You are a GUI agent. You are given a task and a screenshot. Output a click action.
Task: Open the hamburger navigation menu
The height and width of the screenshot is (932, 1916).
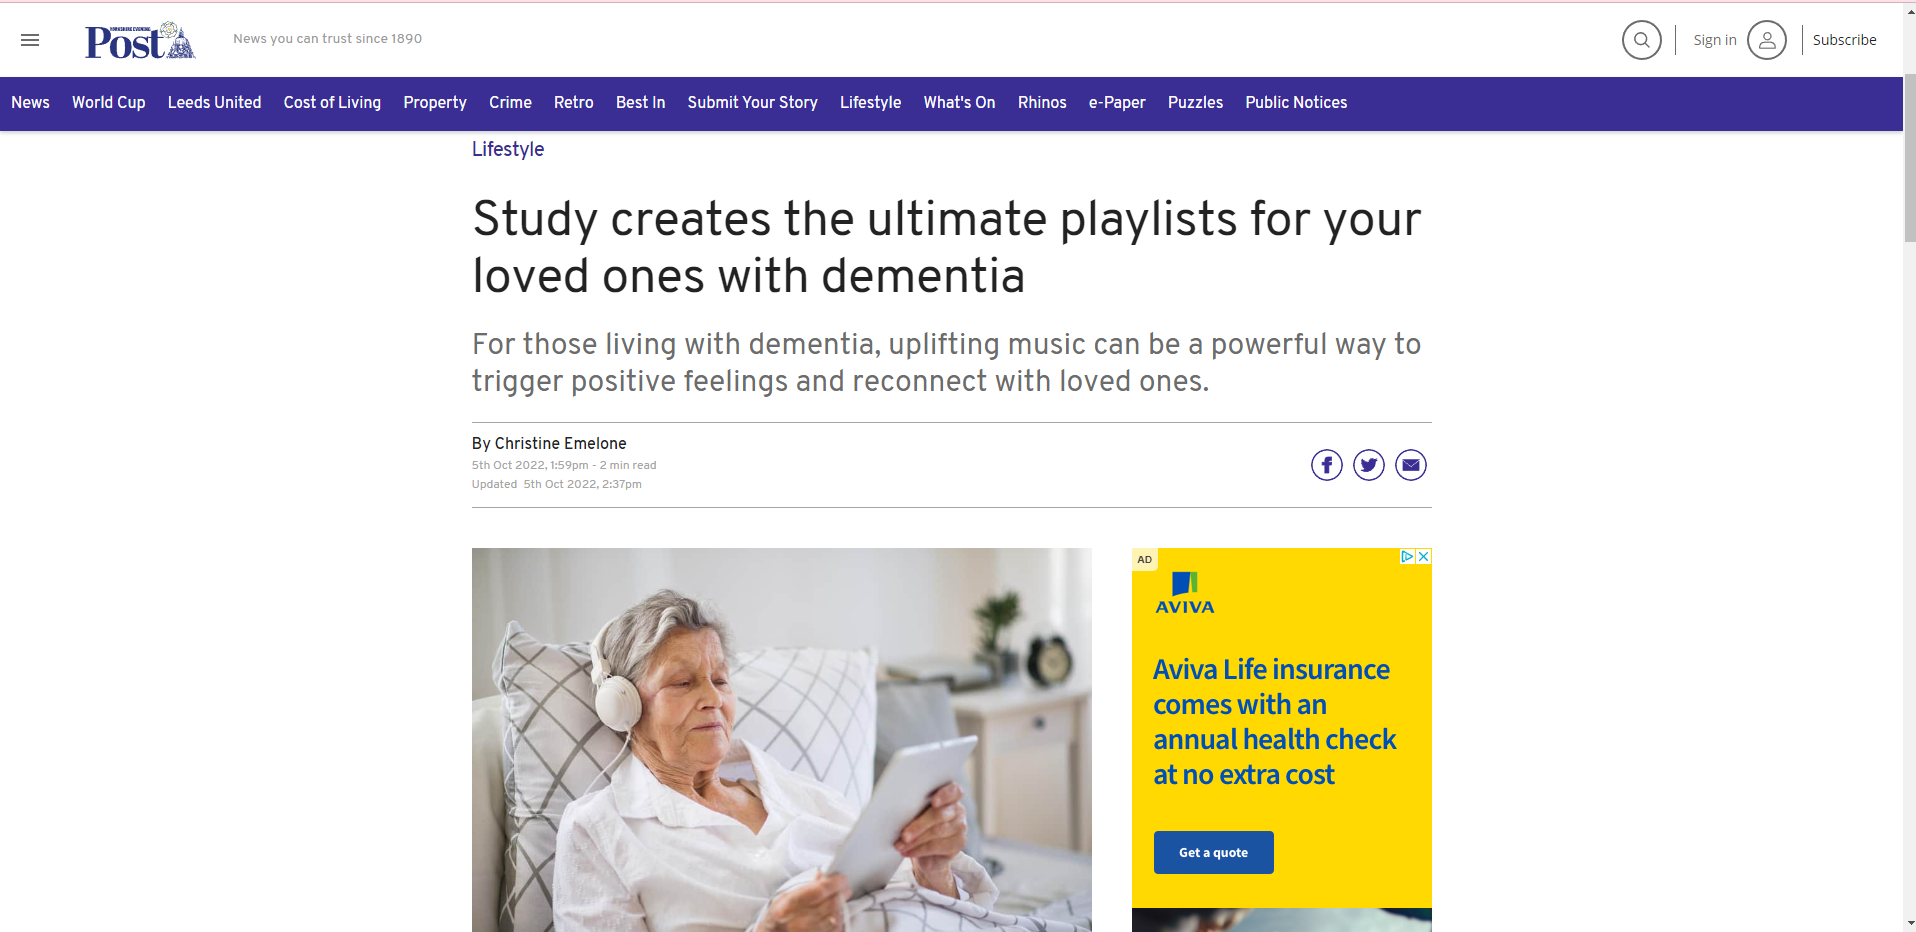point(30,40)
